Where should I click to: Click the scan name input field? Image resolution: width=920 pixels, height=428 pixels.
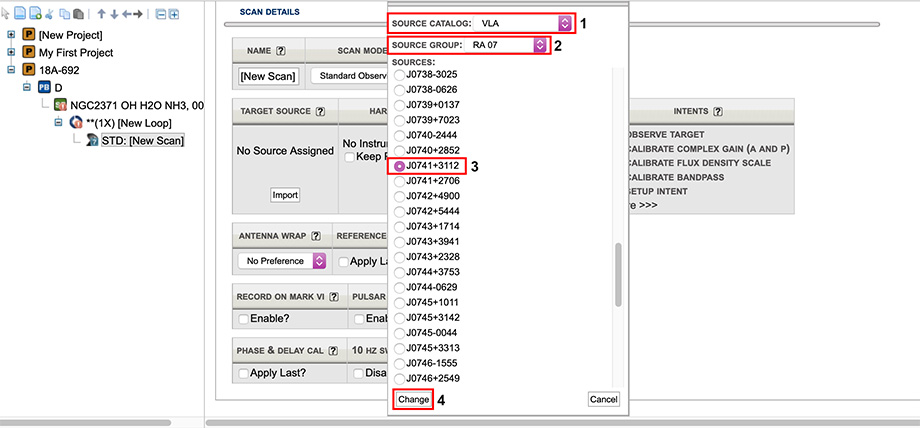coord(267,76)
